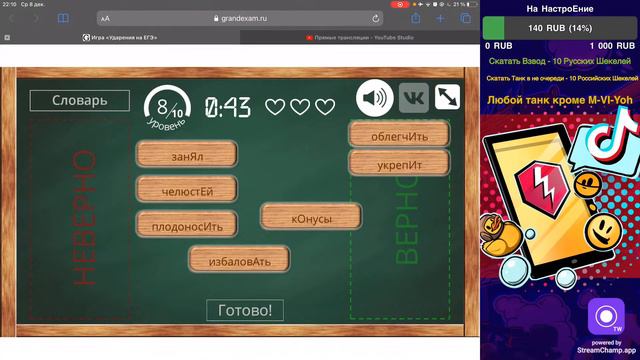Select the word tile облегчИть

(x=399, y=134)
